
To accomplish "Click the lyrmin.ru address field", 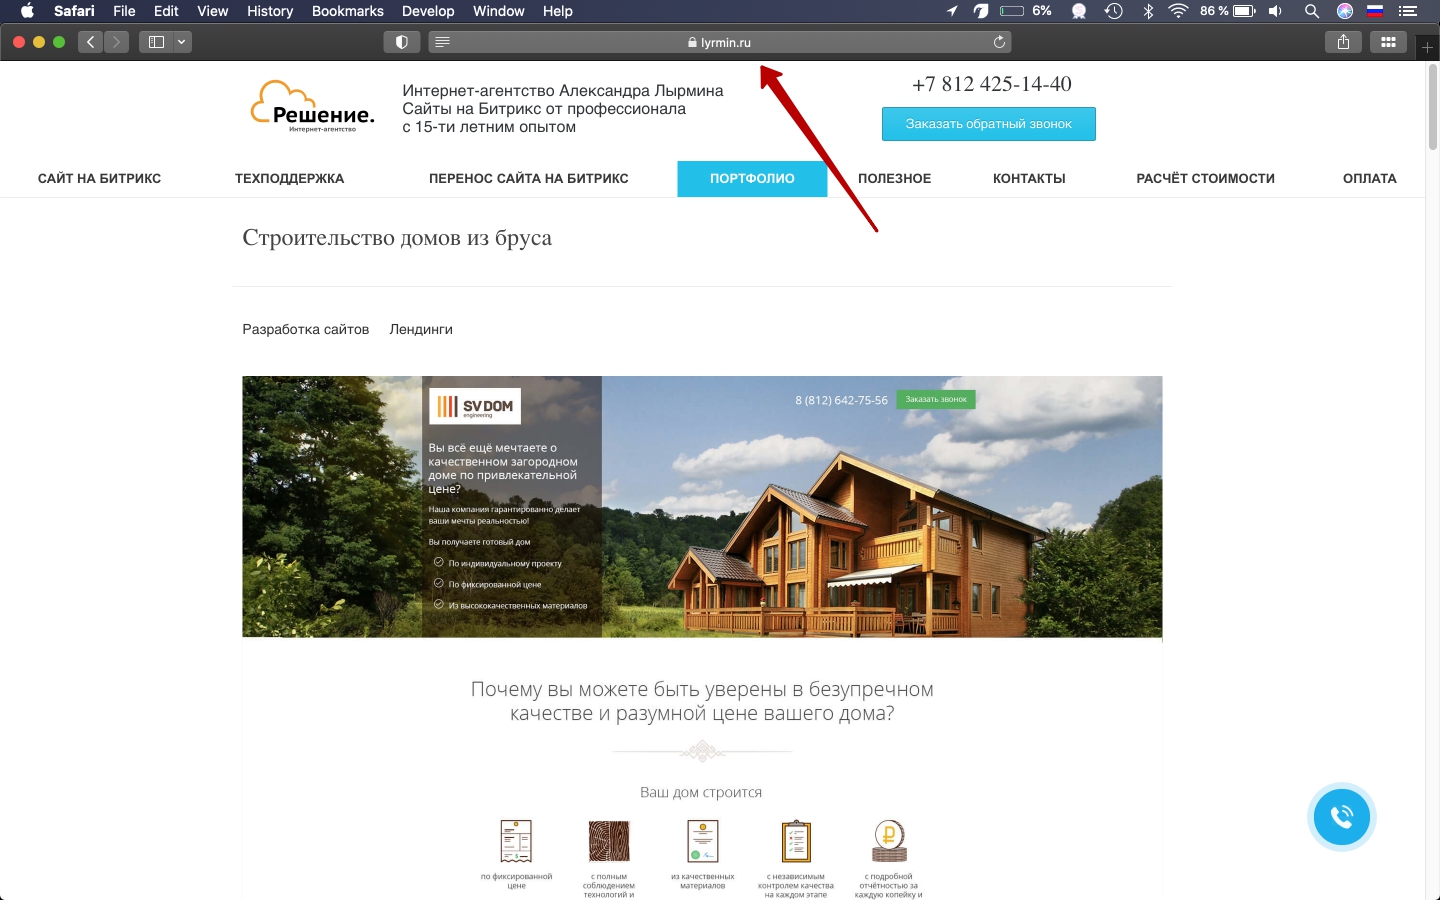I will pyautogui.click(x=720, y=42).
